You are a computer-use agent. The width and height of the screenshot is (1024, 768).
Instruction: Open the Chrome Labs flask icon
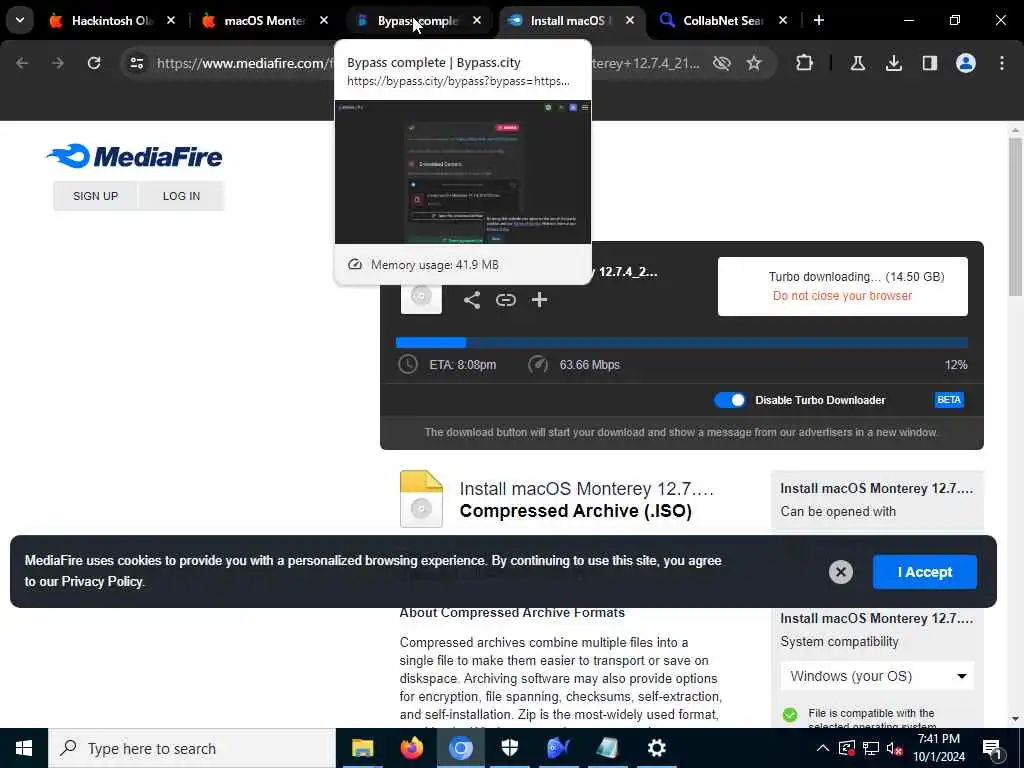click(857, 63)
